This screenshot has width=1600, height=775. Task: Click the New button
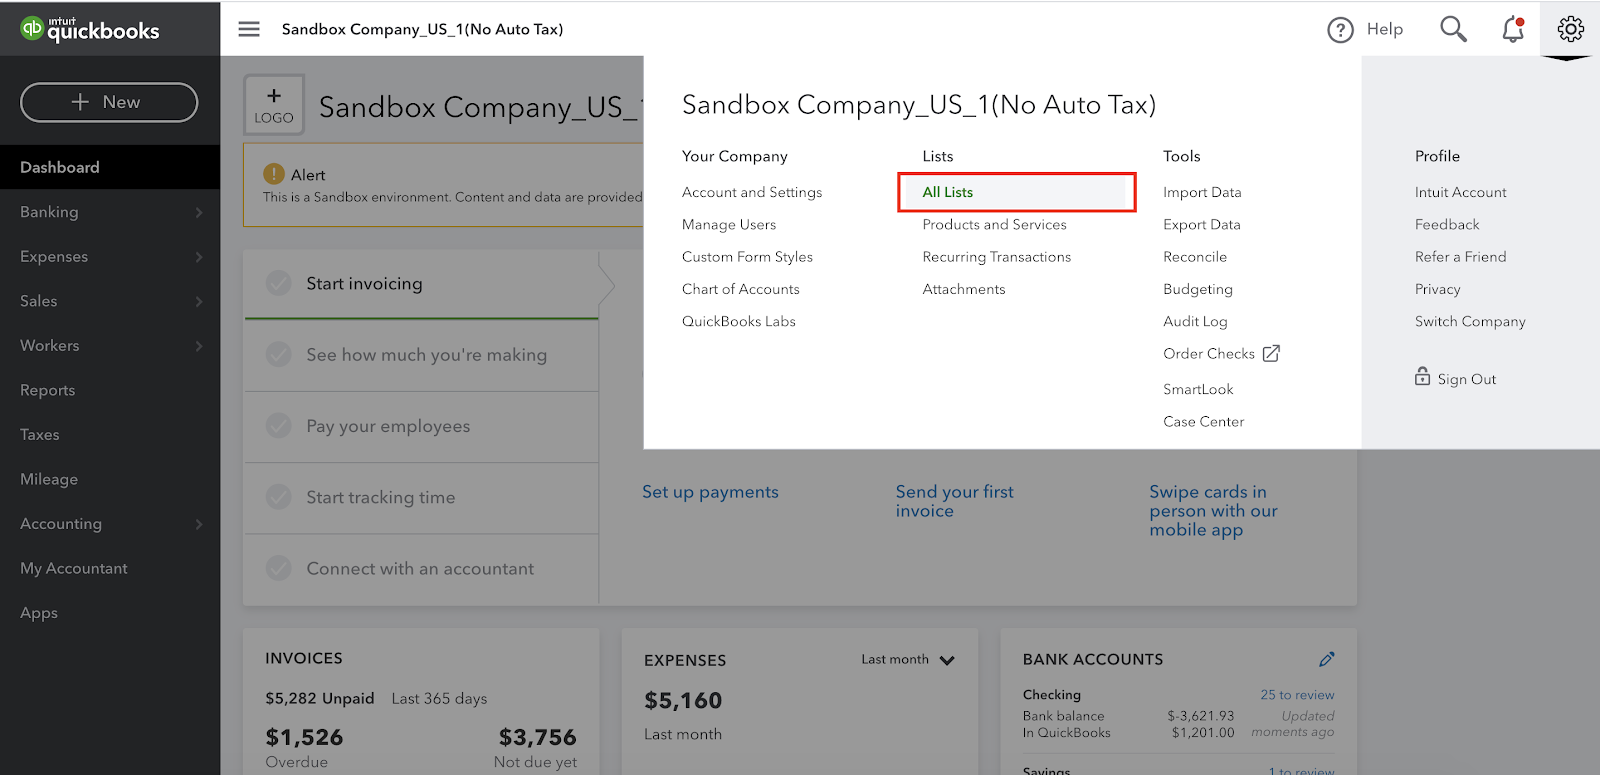coord(109,102)
